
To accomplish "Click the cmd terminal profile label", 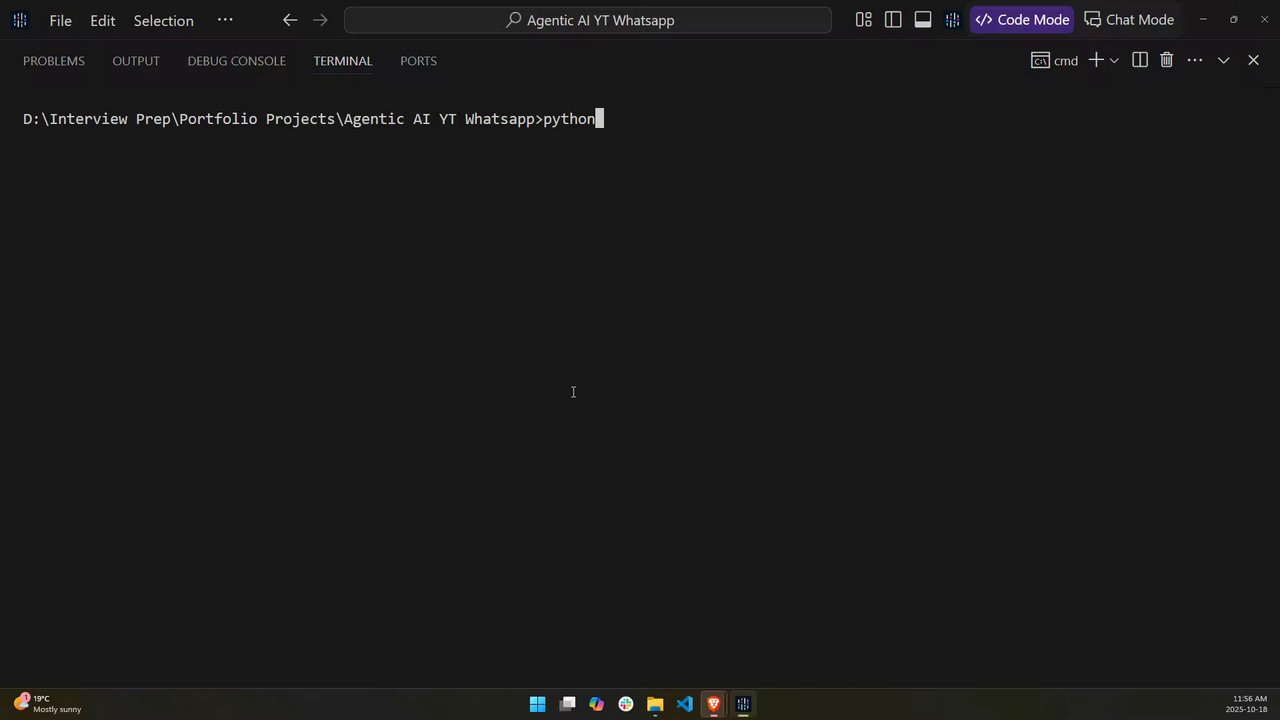I will click(x=1055, y=61).
